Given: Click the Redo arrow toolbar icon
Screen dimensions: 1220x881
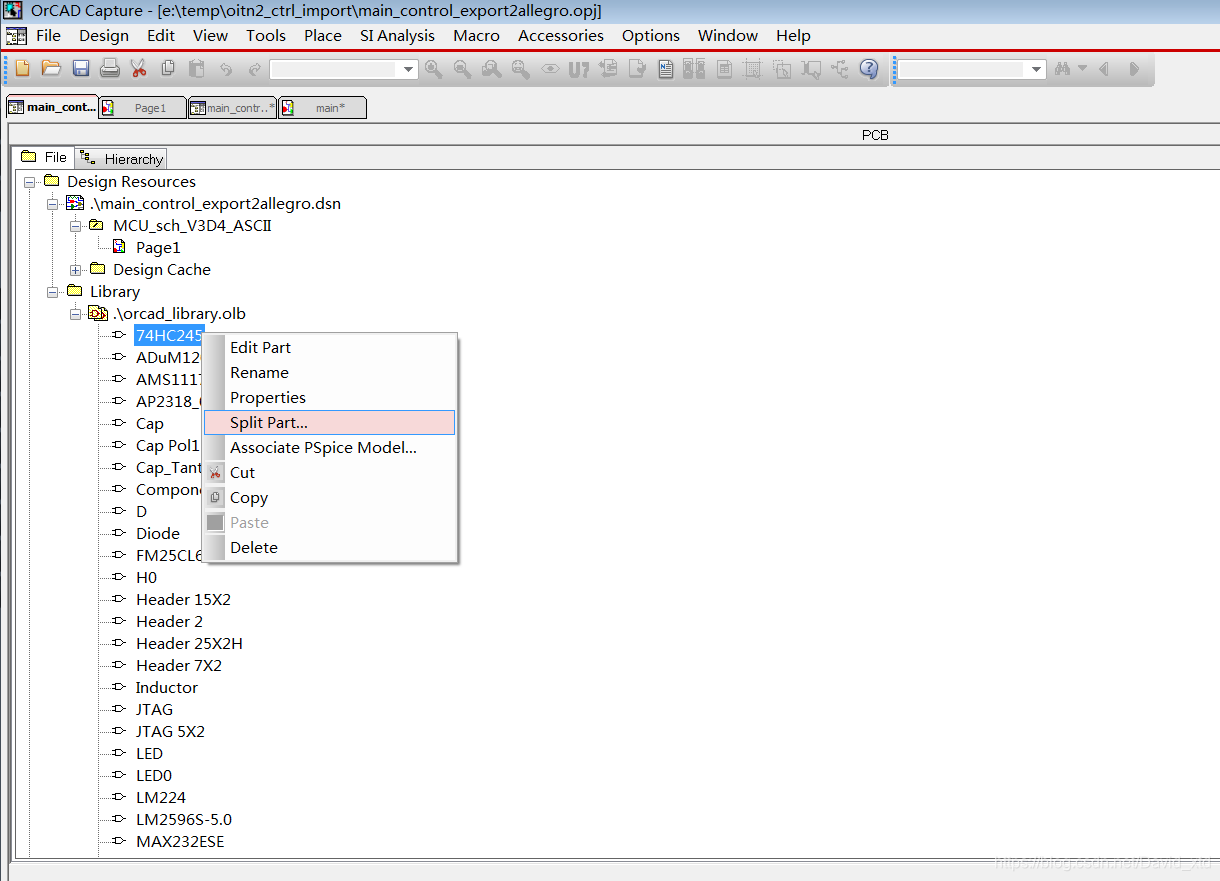Looking at the screenshot, I should tap(254, 69).
